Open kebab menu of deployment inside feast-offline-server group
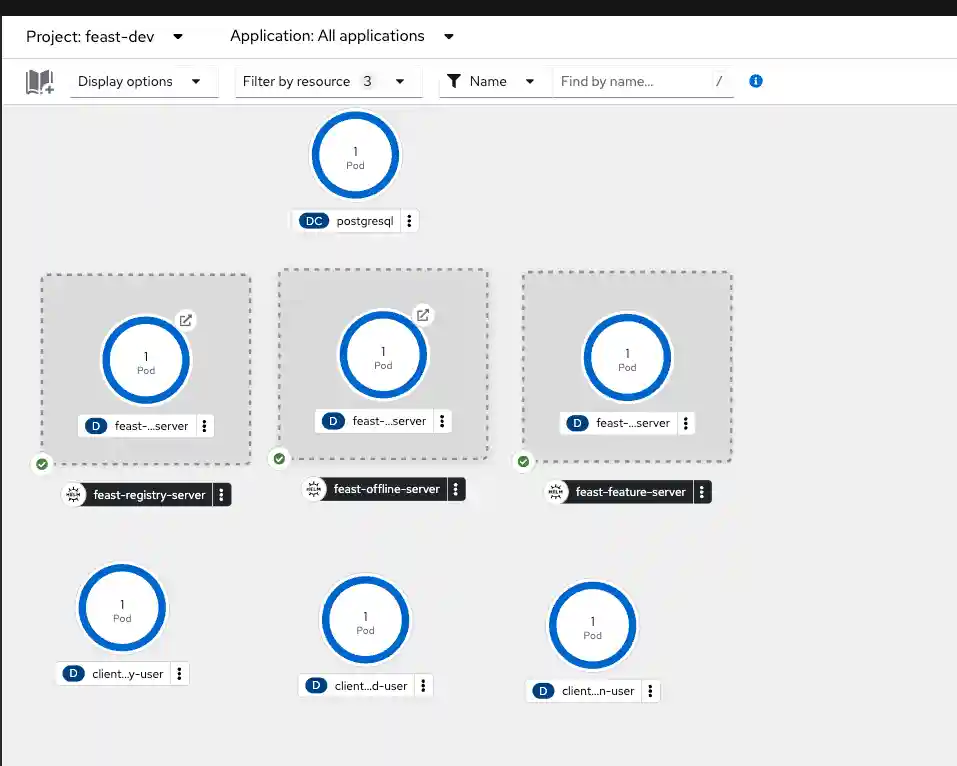This screenshot has height=766, width=957. pyautogui.click(x=442, y=421)
